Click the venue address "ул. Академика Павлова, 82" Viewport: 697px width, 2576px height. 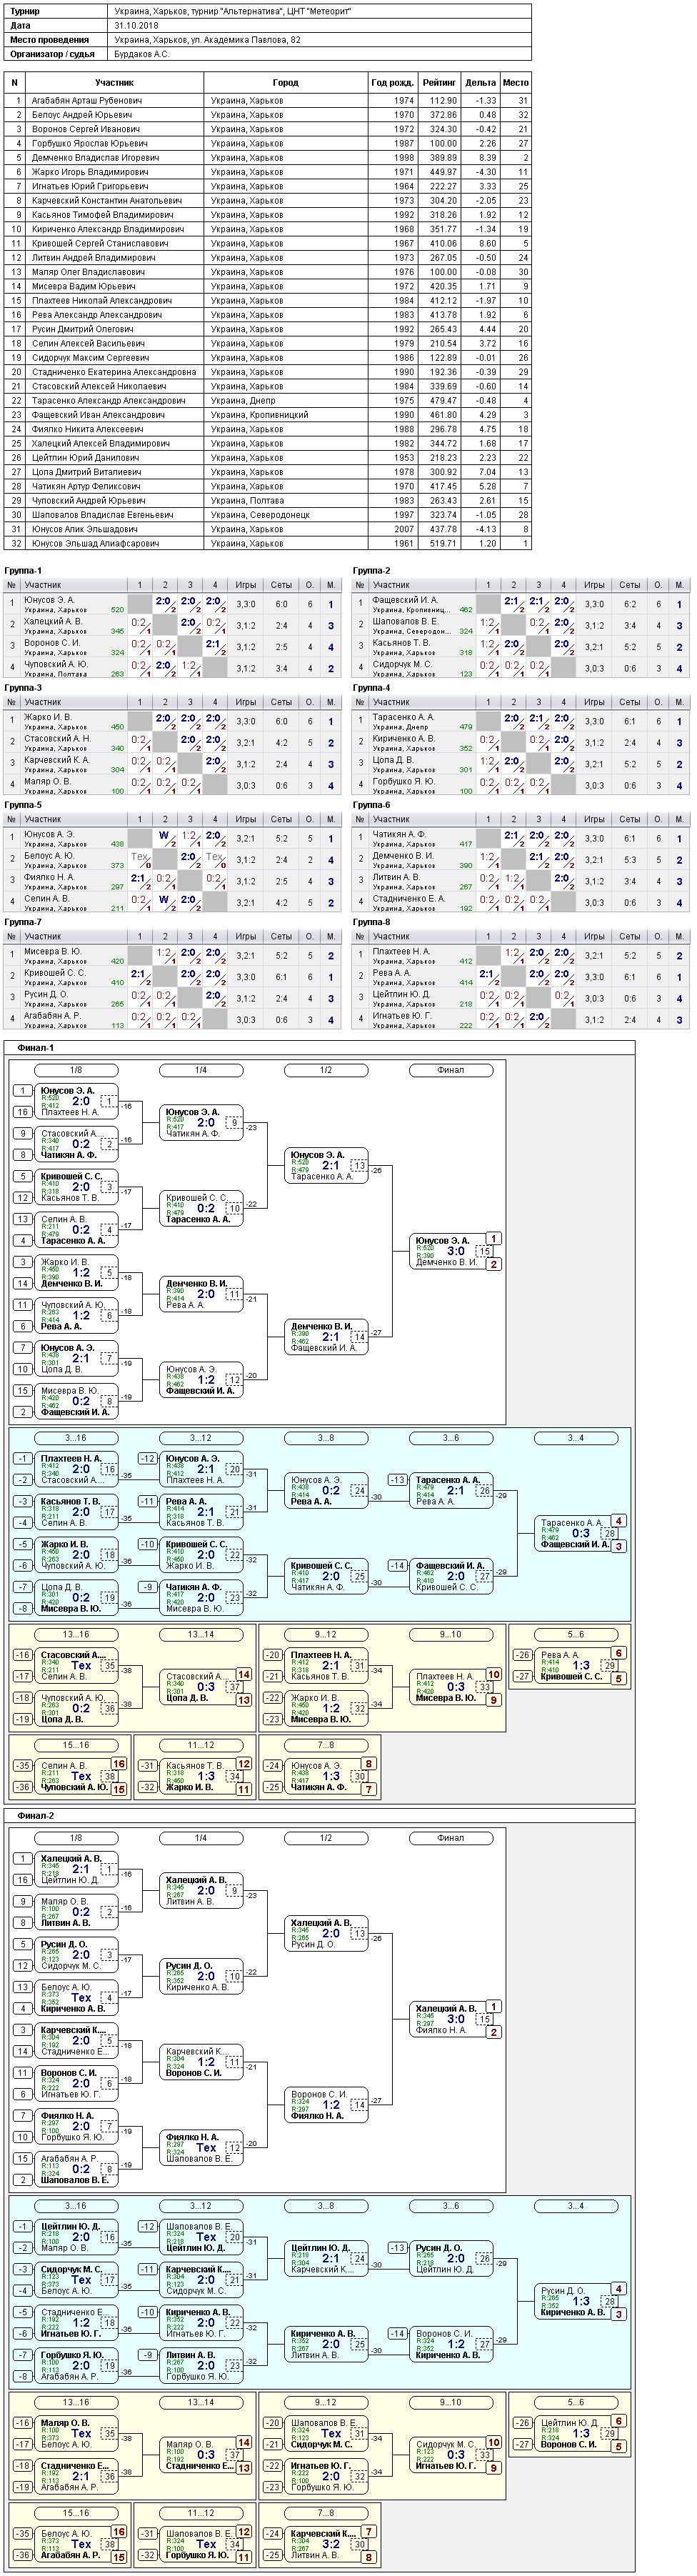coord(243,40)
